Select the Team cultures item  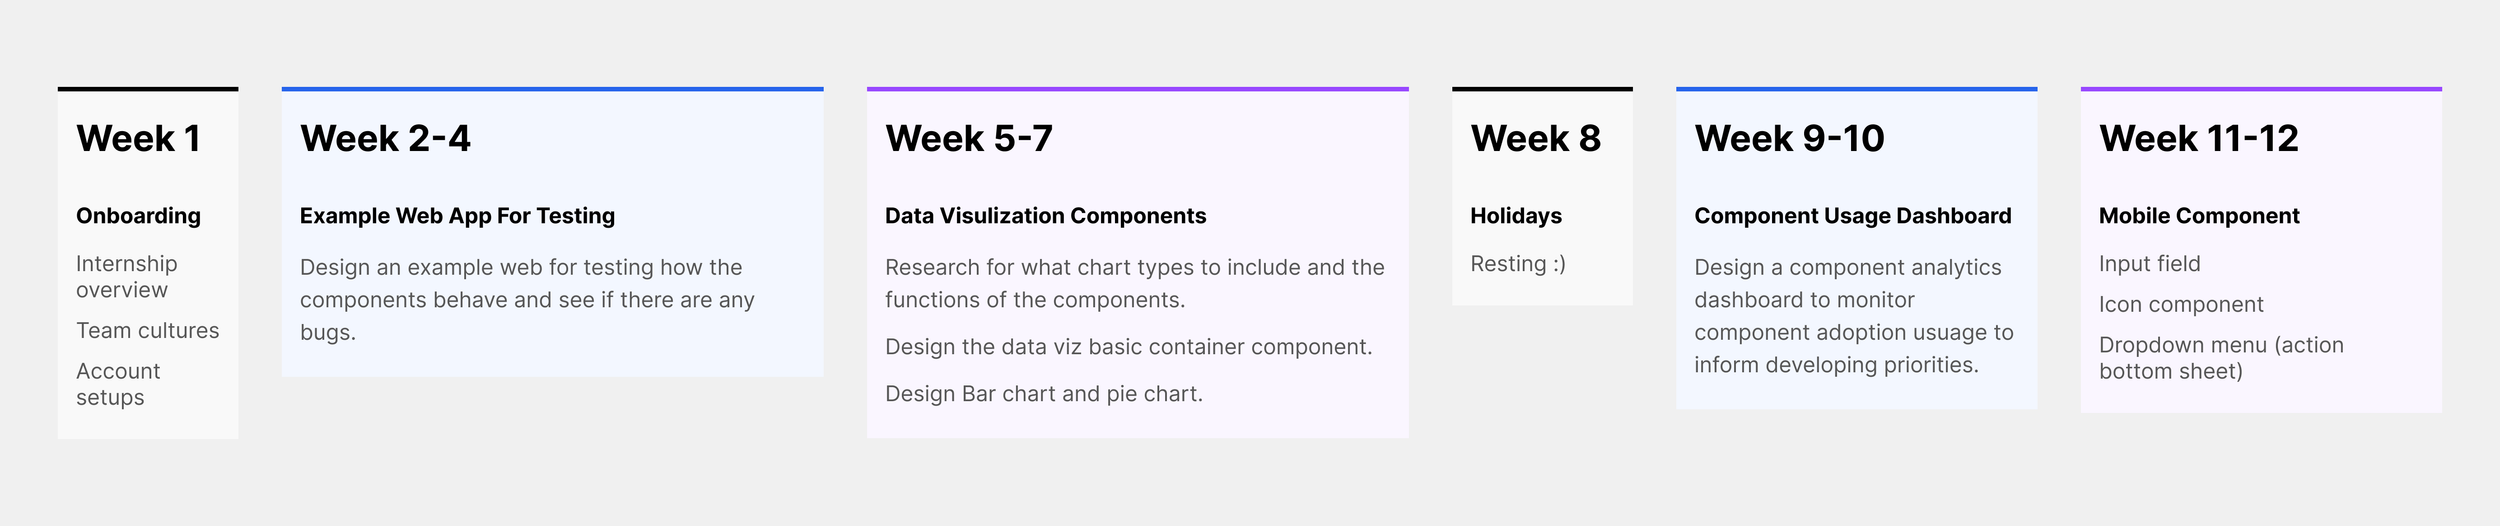tap(147, 331)
